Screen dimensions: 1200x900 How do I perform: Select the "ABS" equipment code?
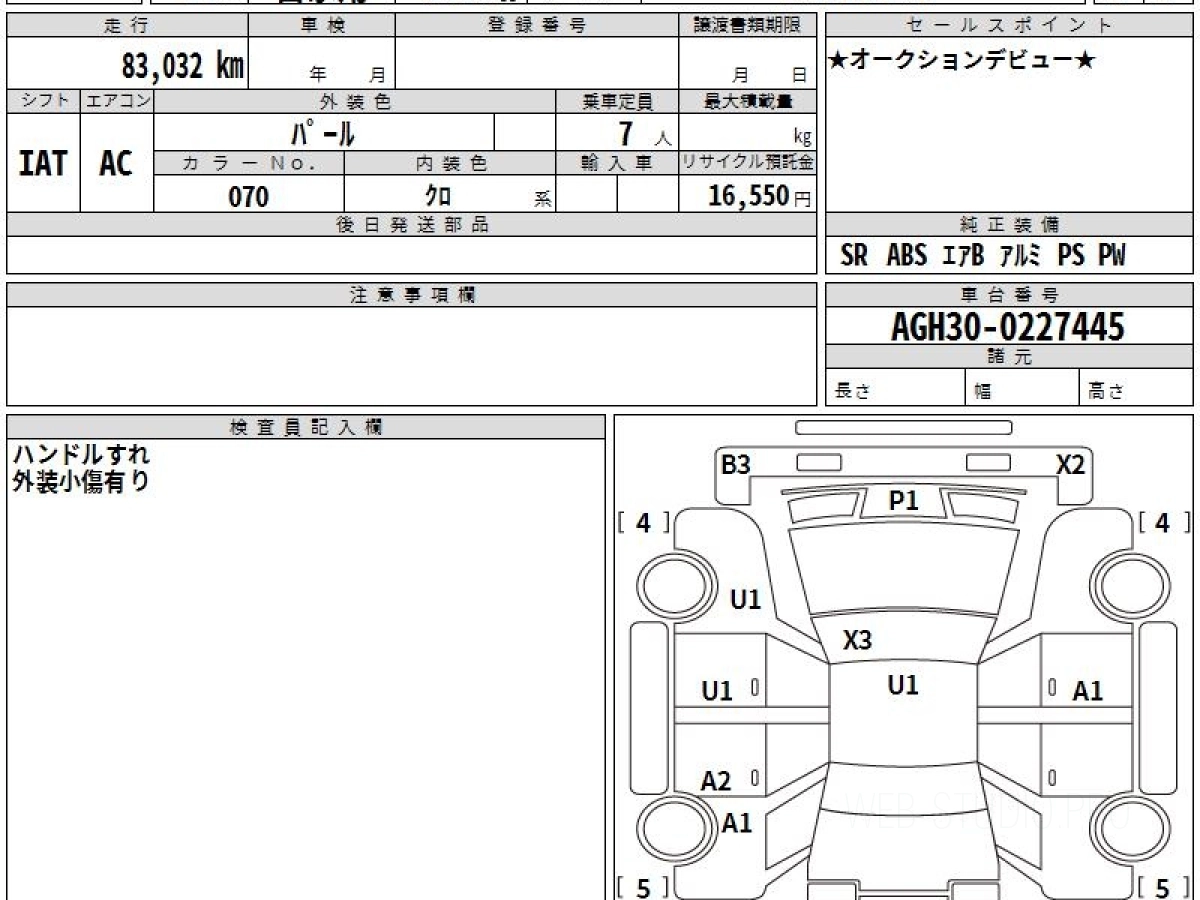906,256
